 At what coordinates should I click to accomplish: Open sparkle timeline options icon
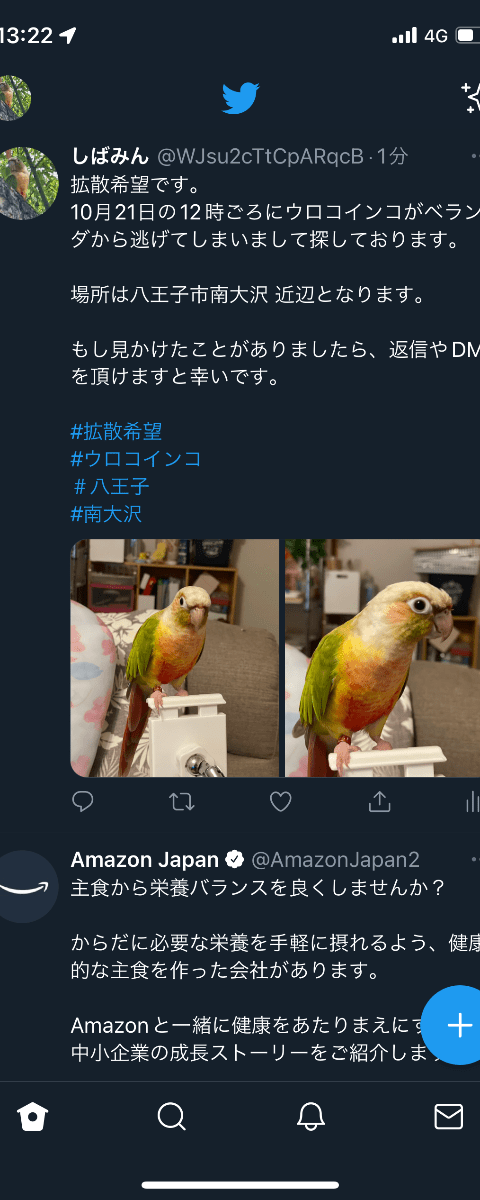470,98
